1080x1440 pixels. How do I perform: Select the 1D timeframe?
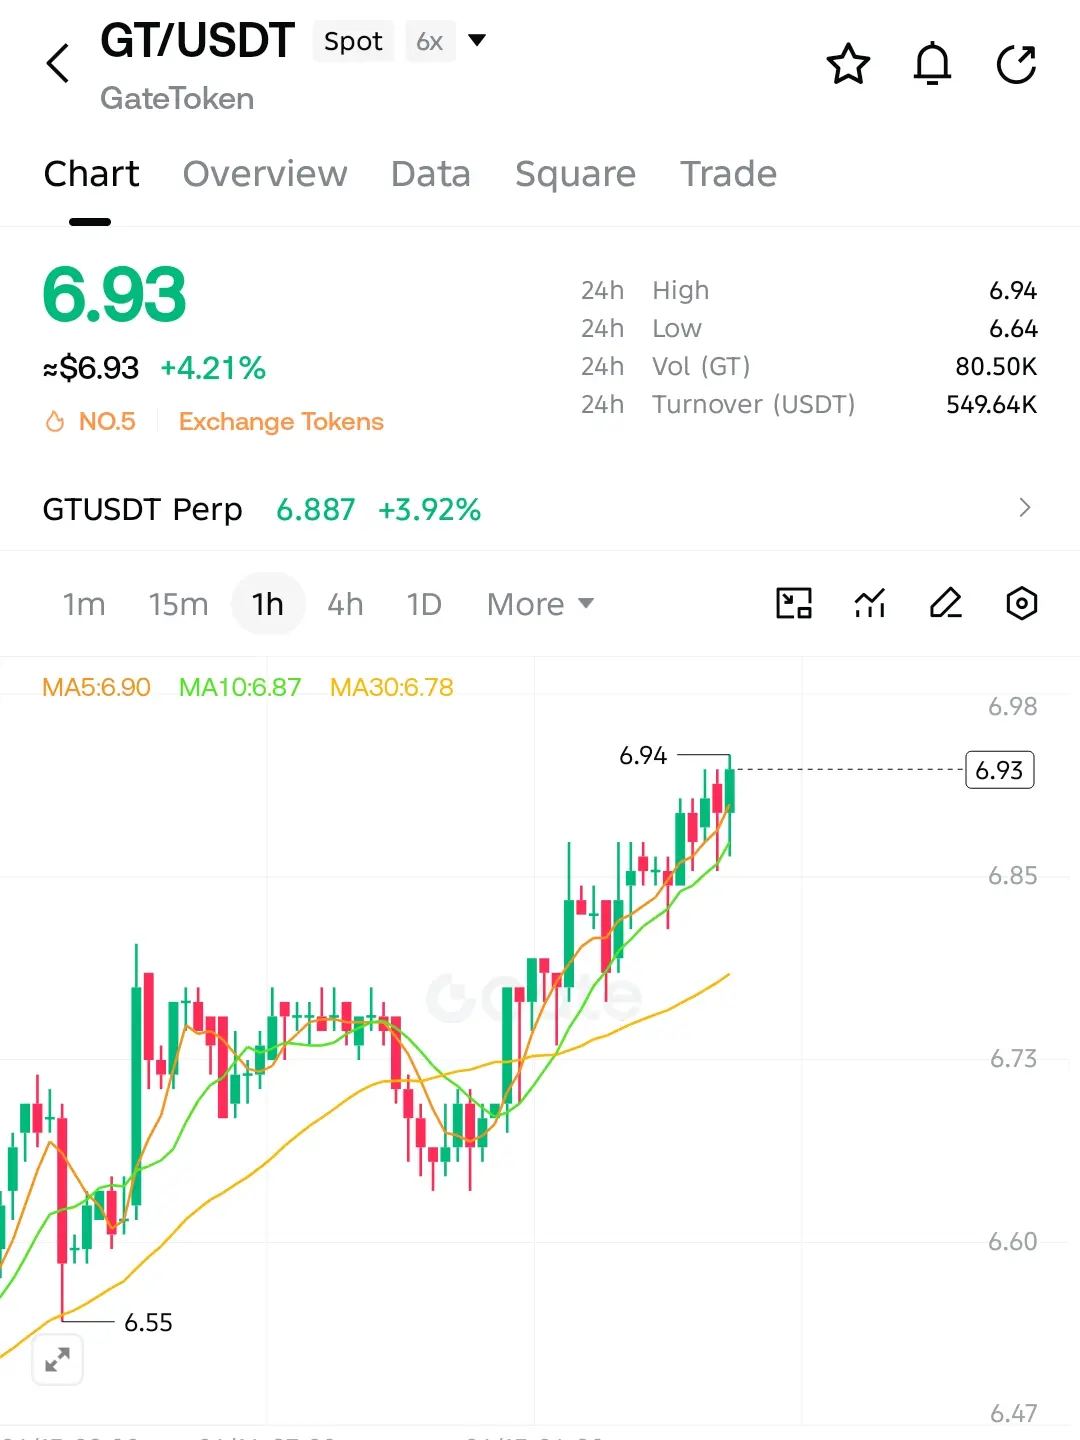(424, 604)
